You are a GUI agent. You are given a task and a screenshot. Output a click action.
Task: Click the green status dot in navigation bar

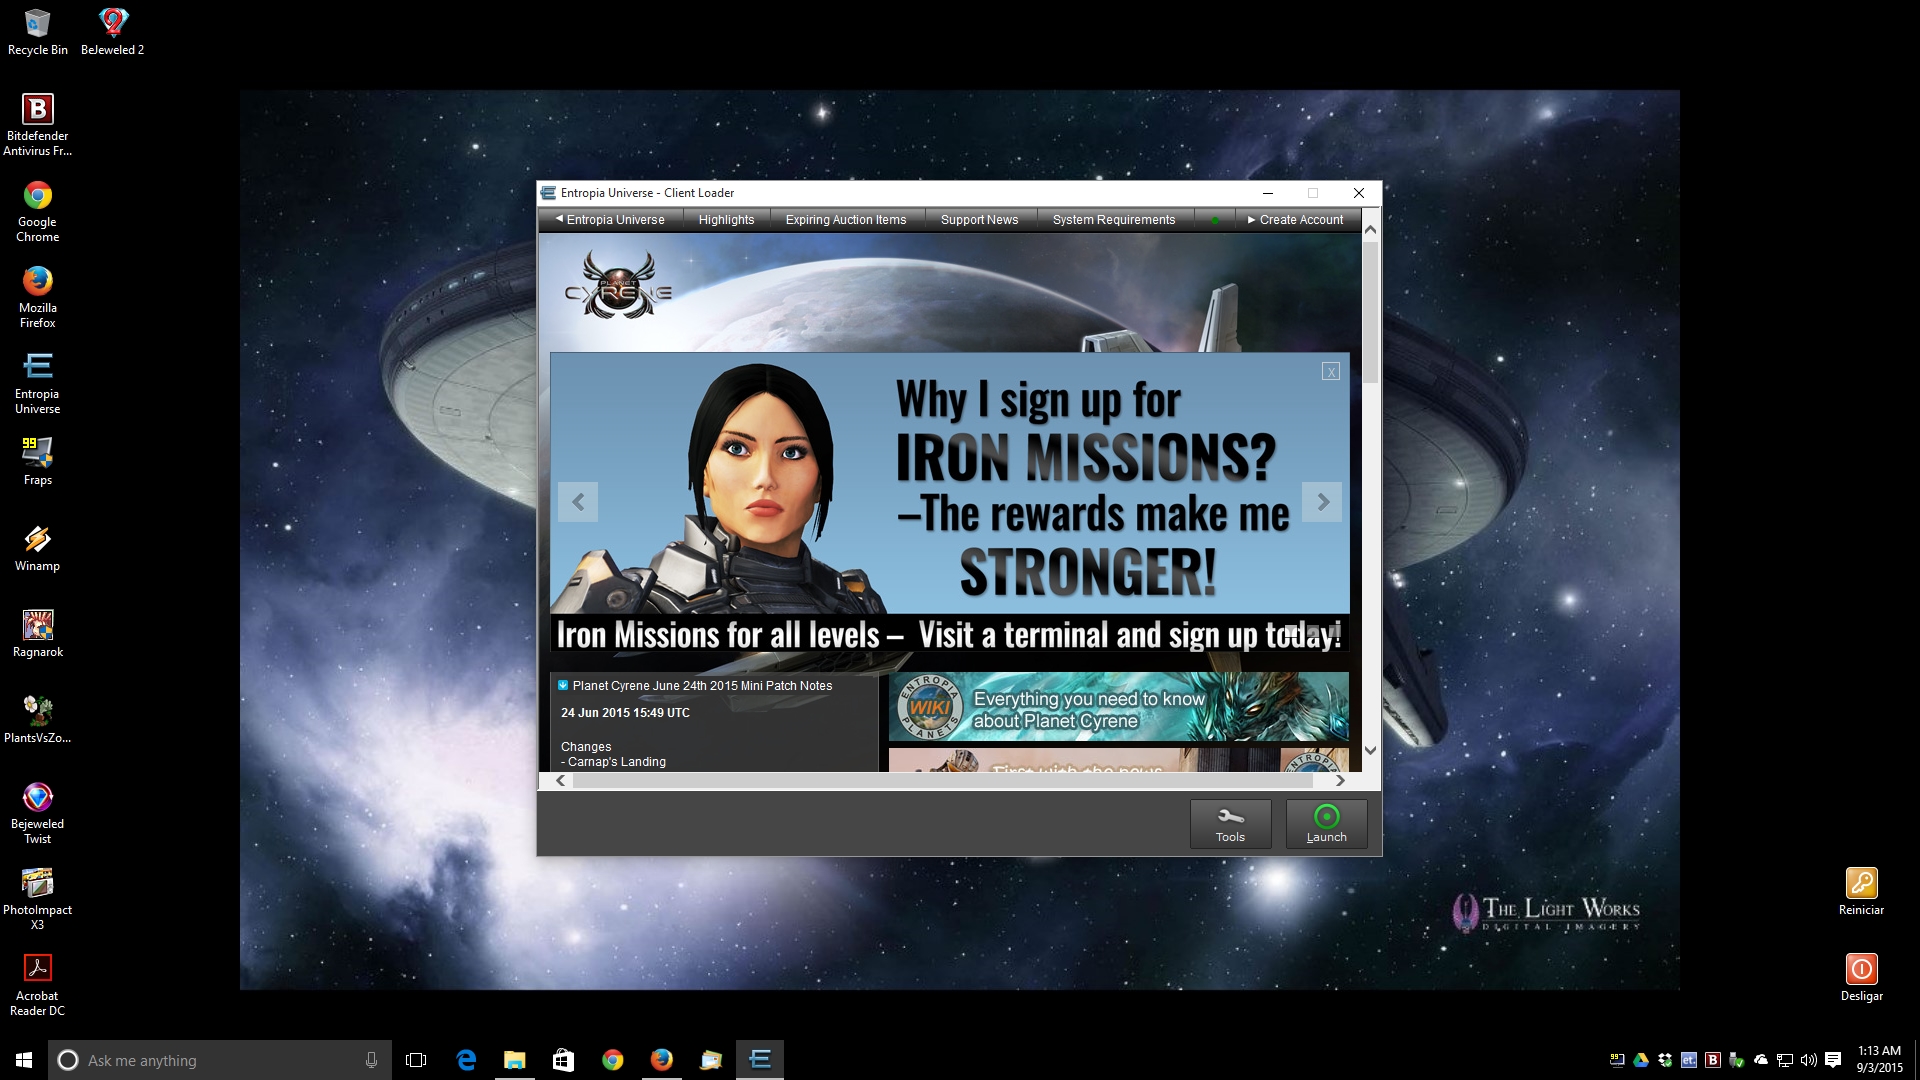pyautogui.click(x=1214, y=221)
